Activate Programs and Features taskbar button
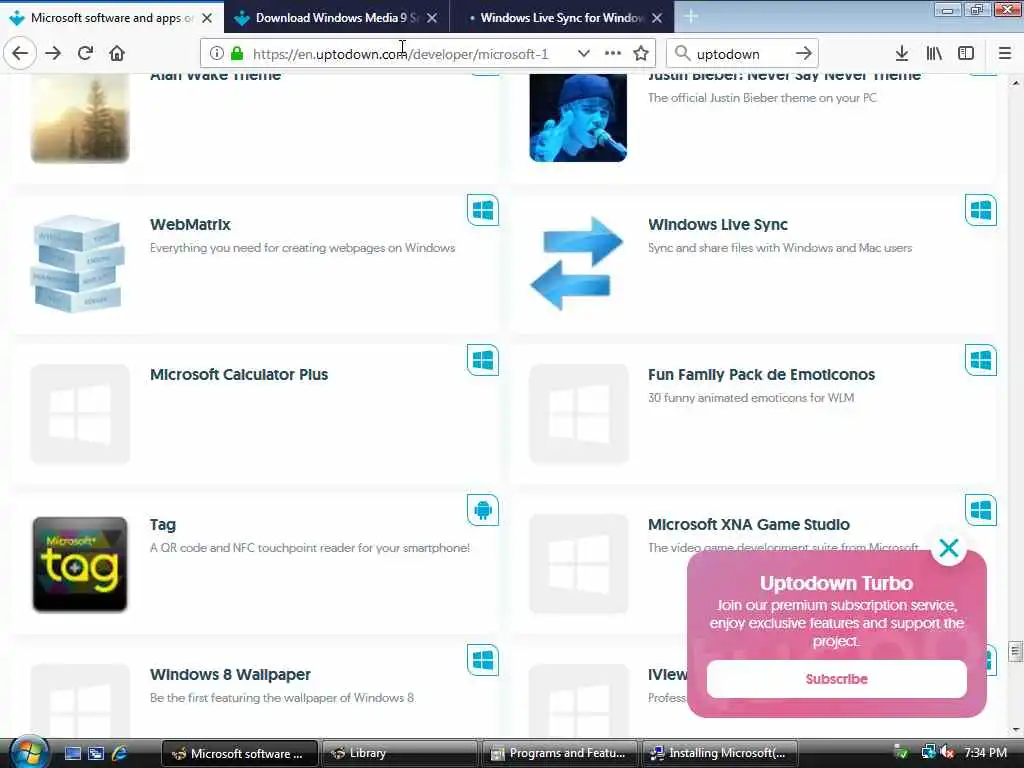Screen dimensions: 1024x768 (x=560, y=754)
